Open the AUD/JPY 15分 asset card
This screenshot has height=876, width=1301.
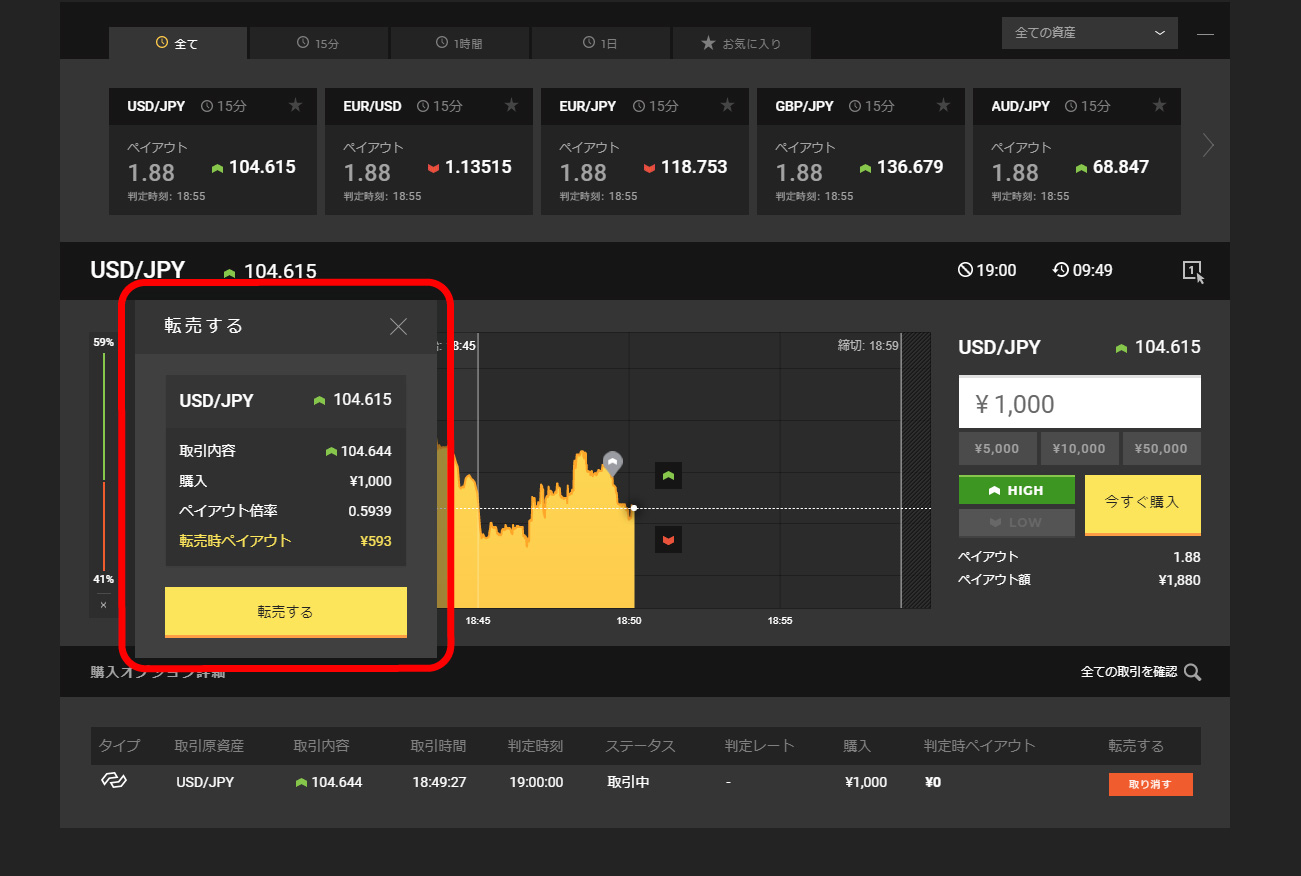(x=1077, y=151)
